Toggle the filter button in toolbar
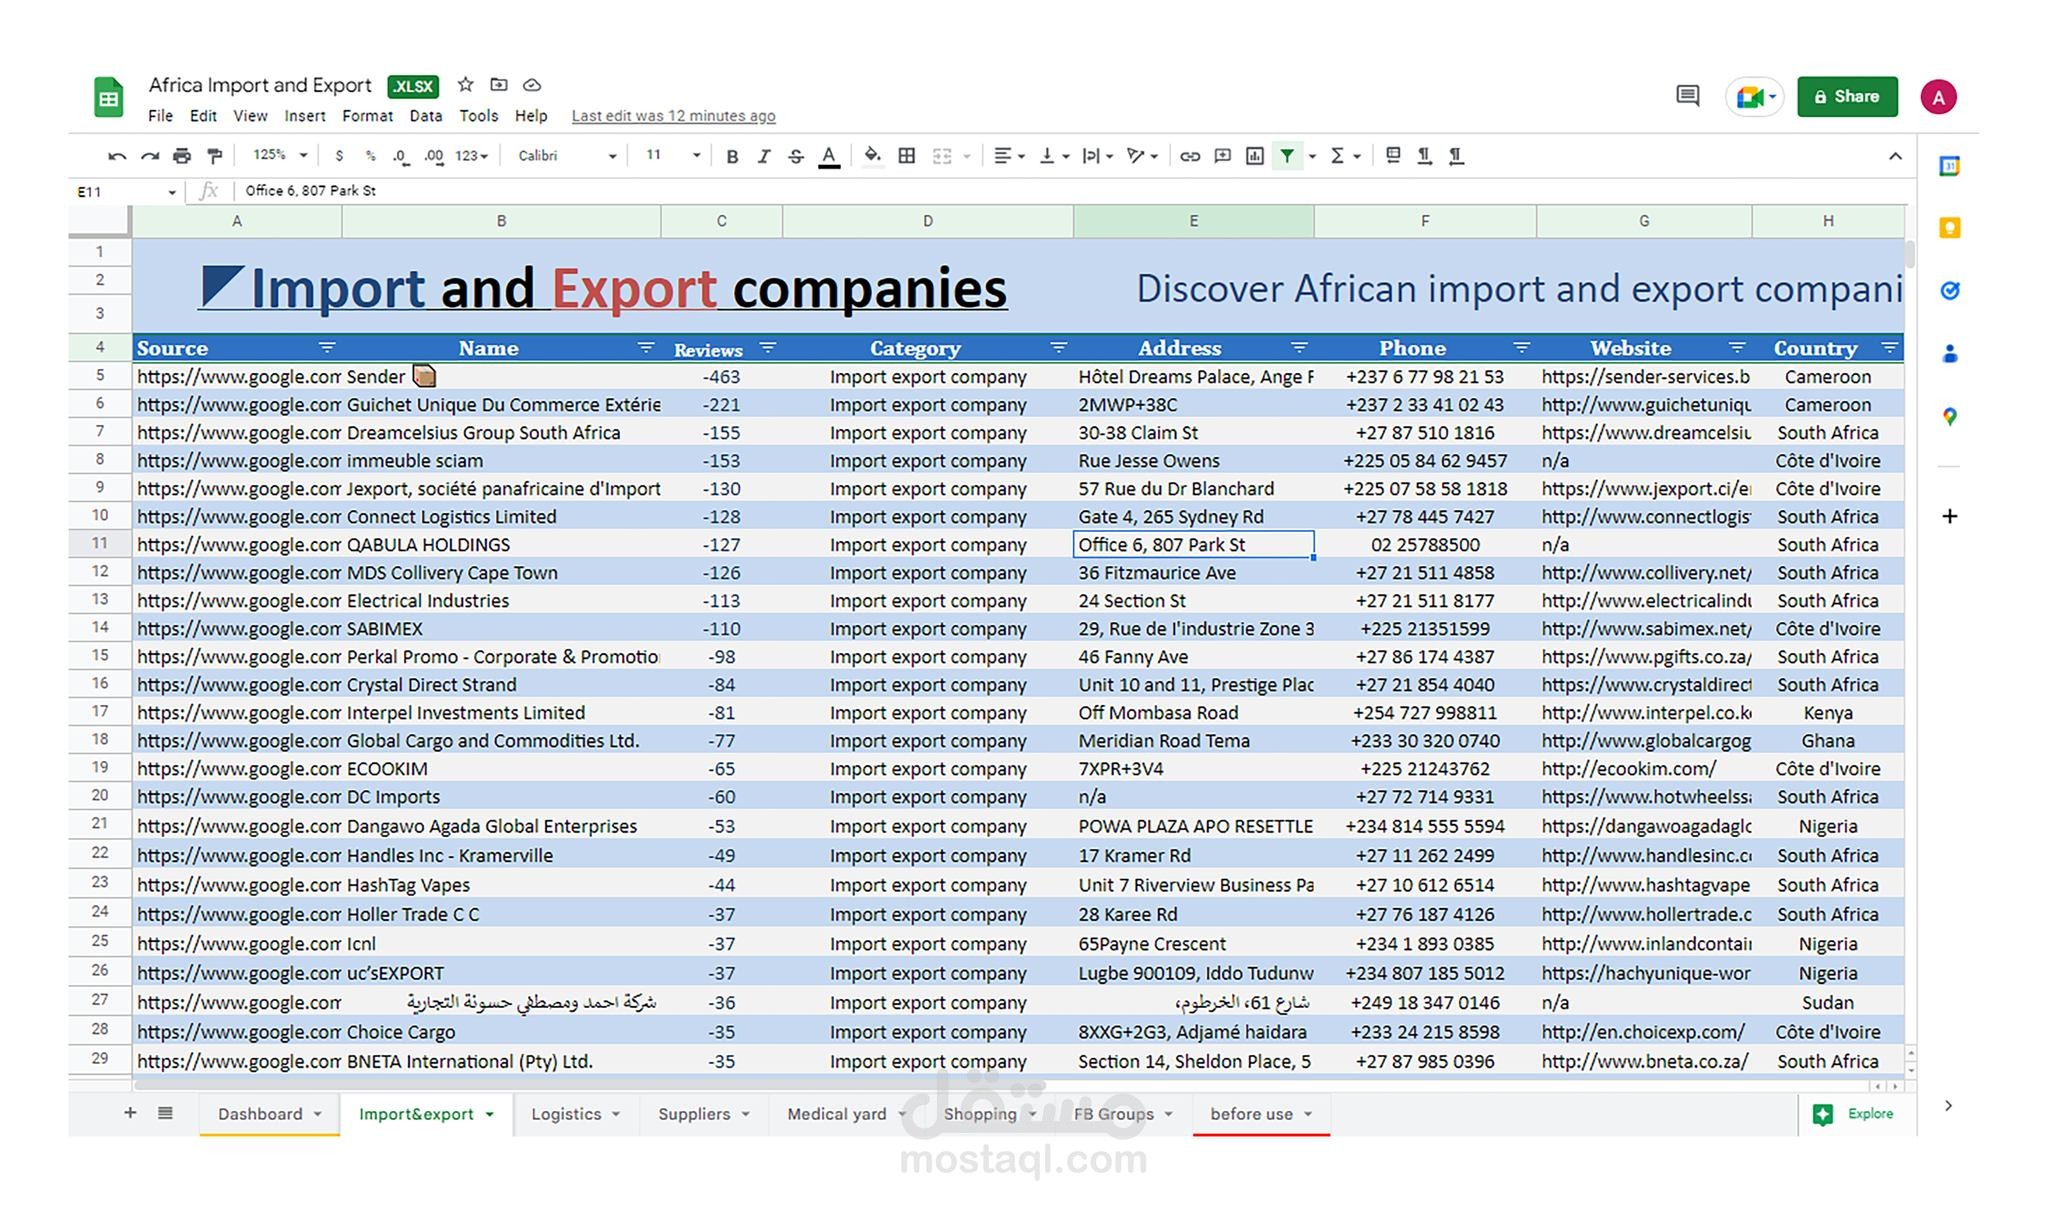 click(x=1287, y=156)
